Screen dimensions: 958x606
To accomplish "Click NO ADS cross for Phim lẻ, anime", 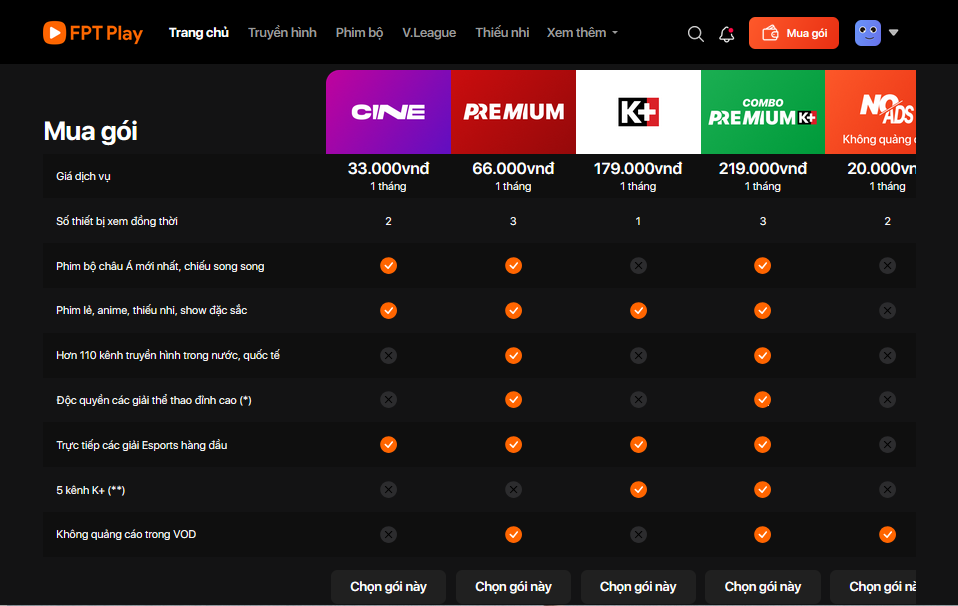I will pos(887,310).
